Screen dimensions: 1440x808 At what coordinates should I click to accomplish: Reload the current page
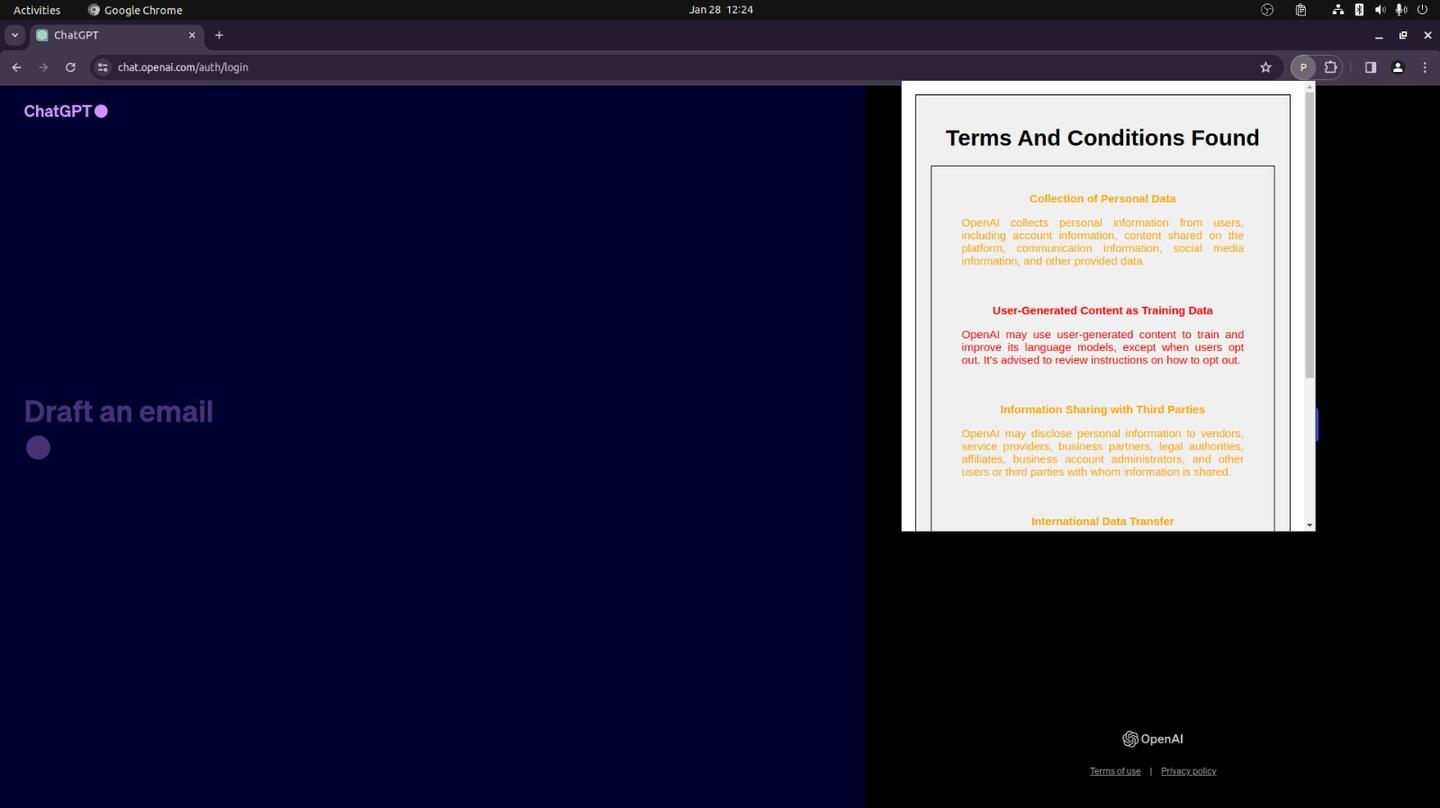point(70,67)
